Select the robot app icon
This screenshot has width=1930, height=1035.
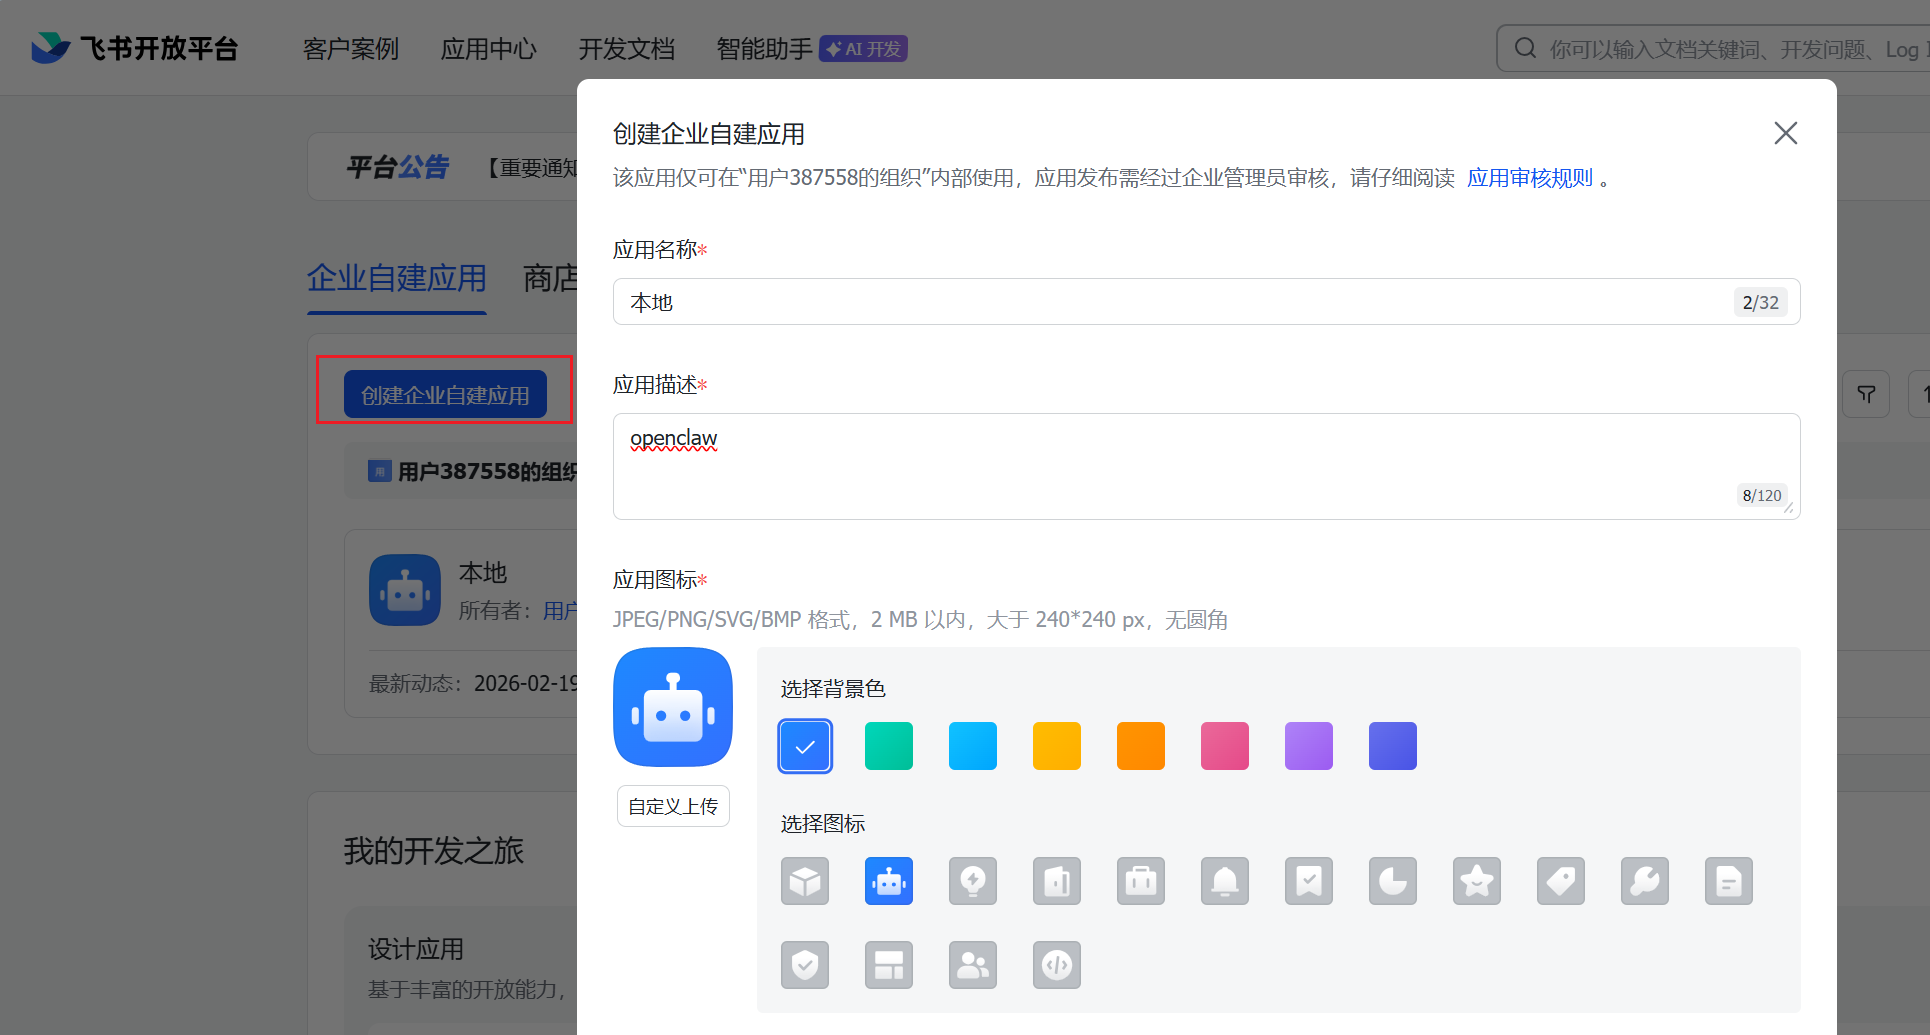click(889, 881)
